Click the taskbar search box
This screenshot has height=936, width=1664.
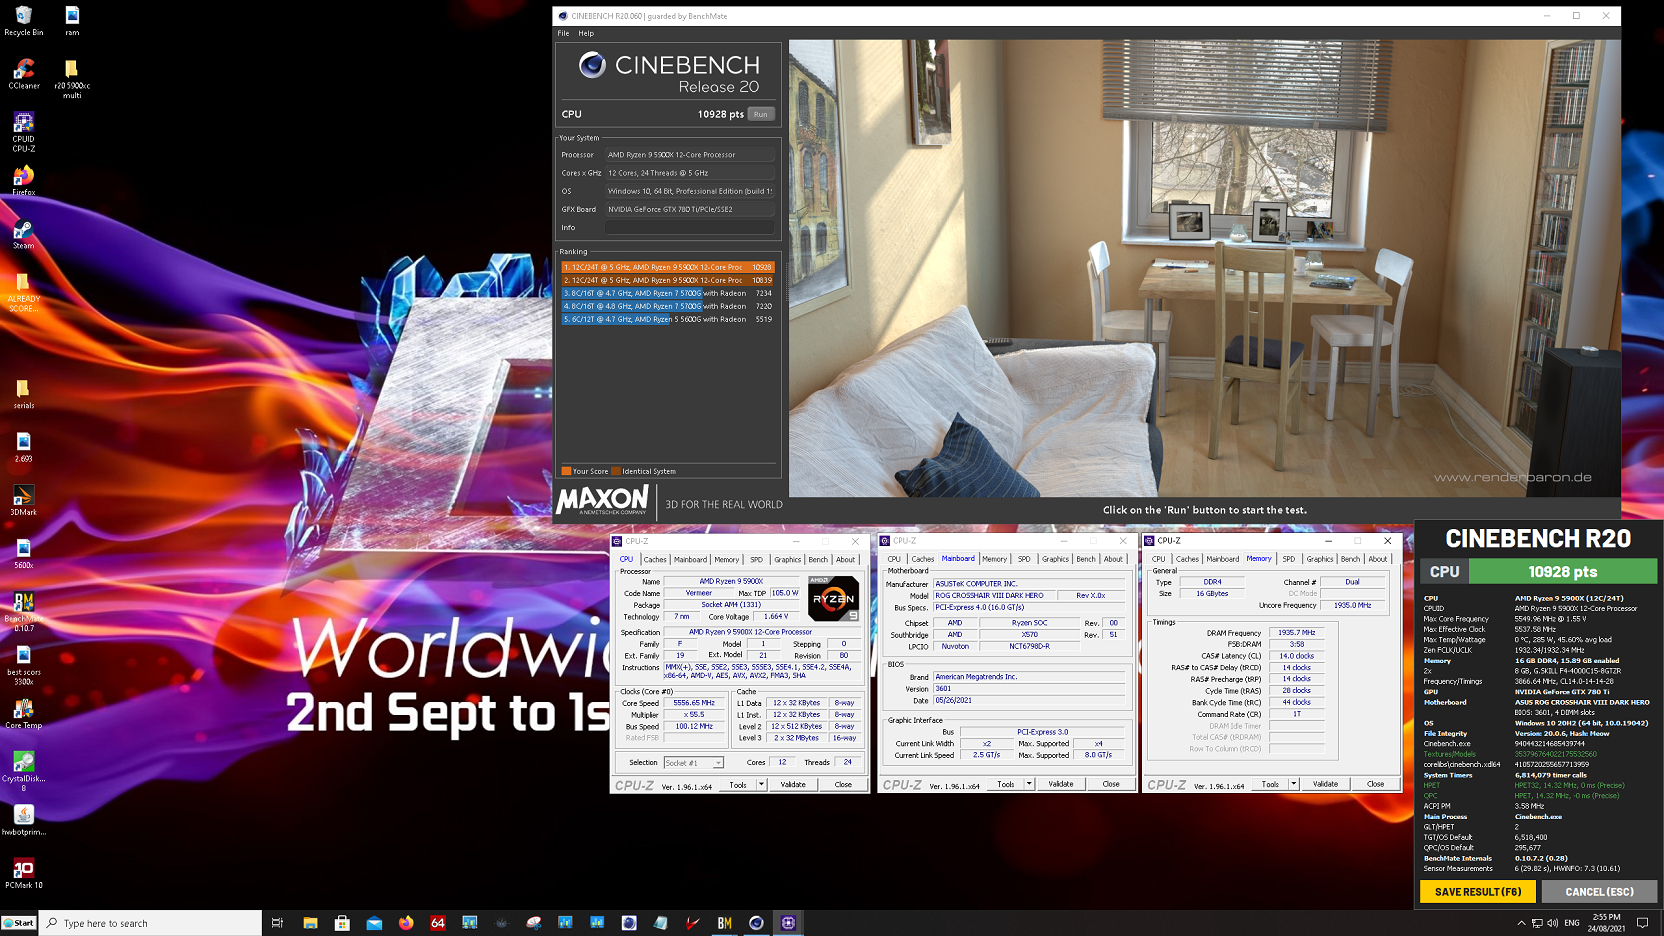coord(151,923)
